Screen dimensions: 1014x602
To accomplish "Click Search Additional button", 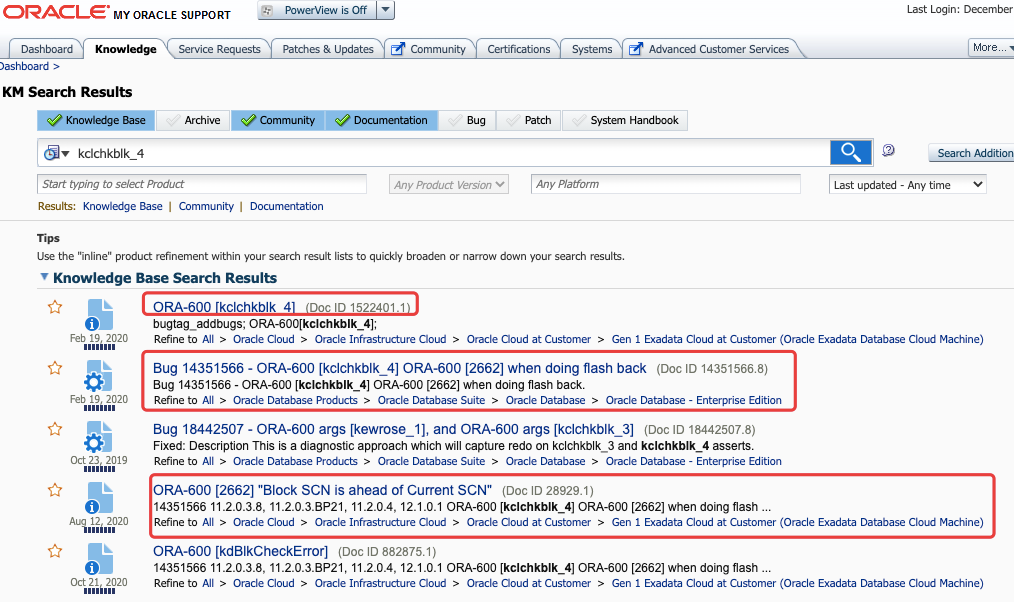I will (x=971, y=153).
